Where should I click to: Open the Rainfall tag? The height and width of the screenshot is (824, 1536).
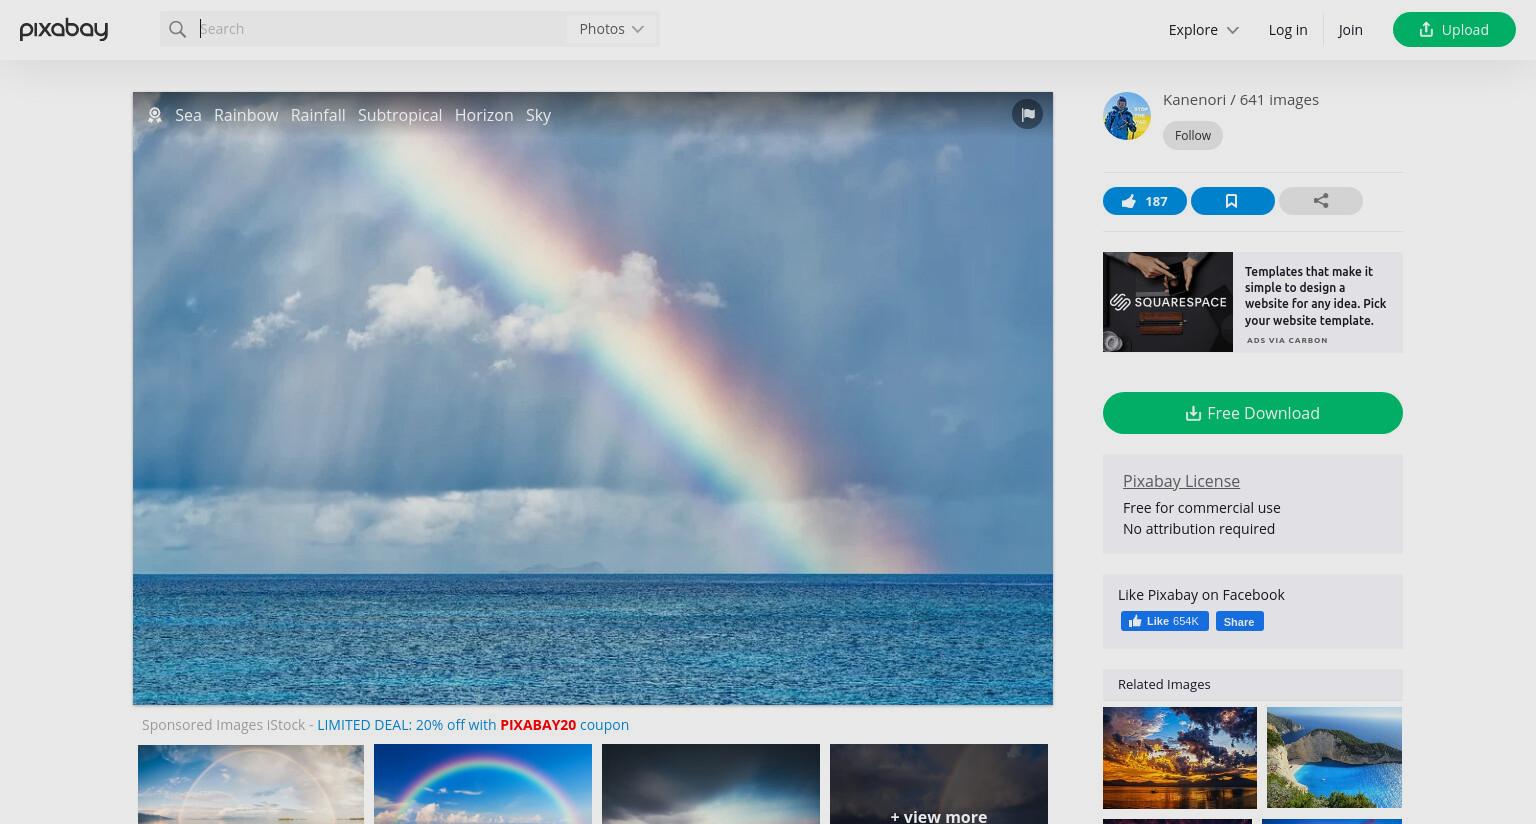[x=318, y=115]
